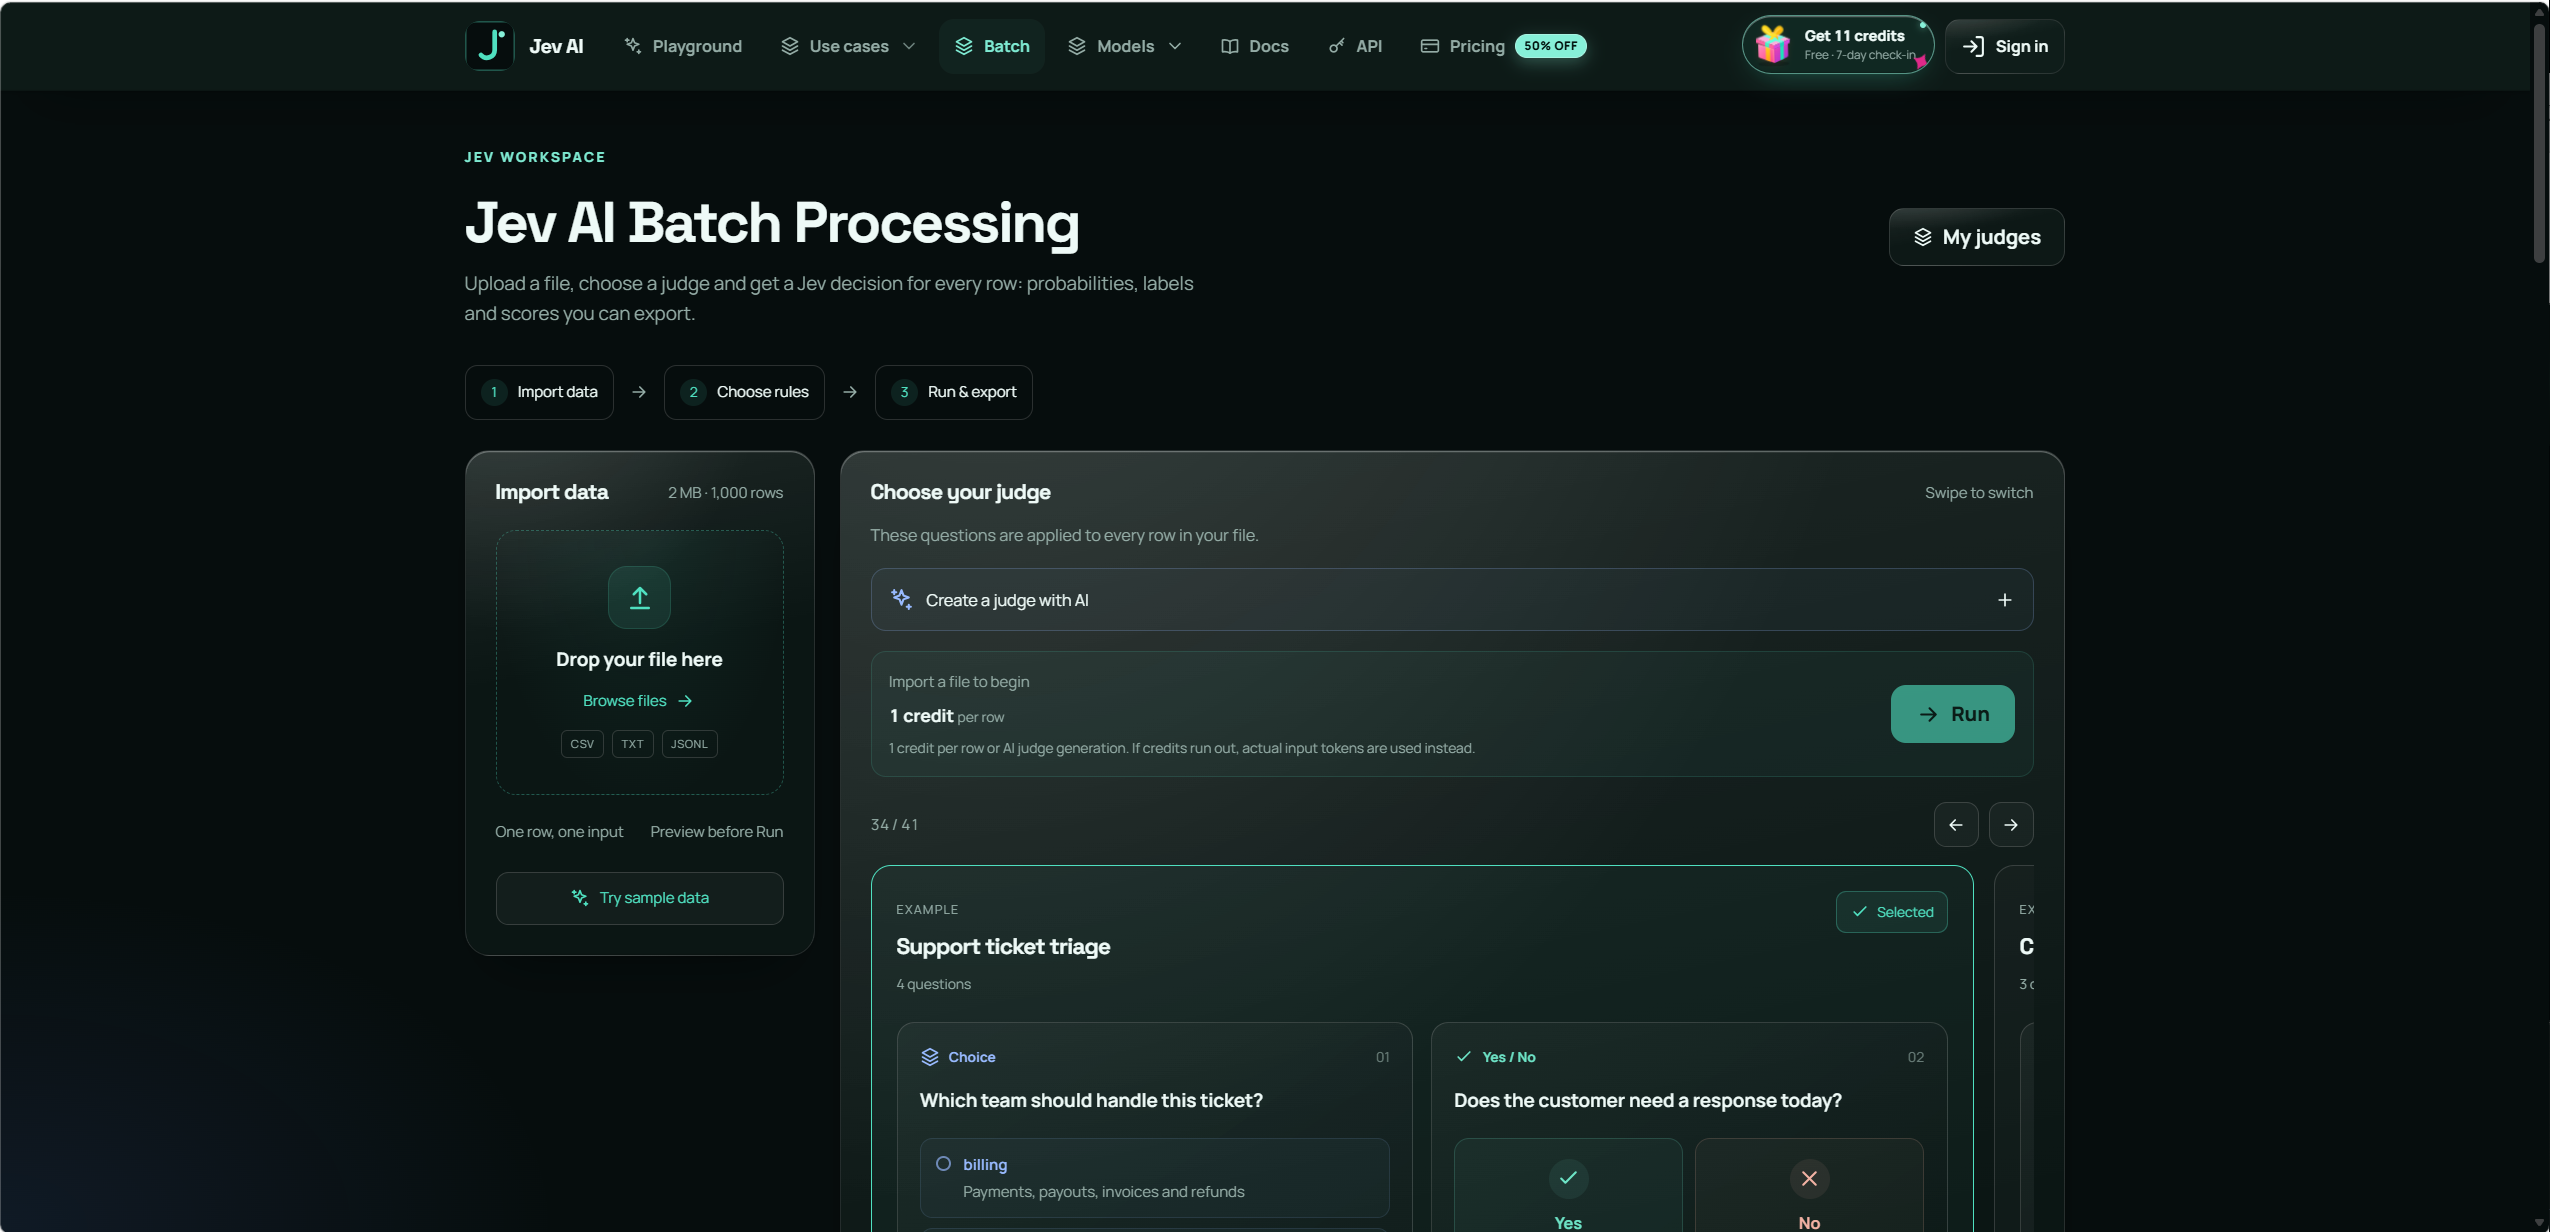The image size is (2550, 1232).
Task: Click the Browse files link
Action: tap(638, 701)
